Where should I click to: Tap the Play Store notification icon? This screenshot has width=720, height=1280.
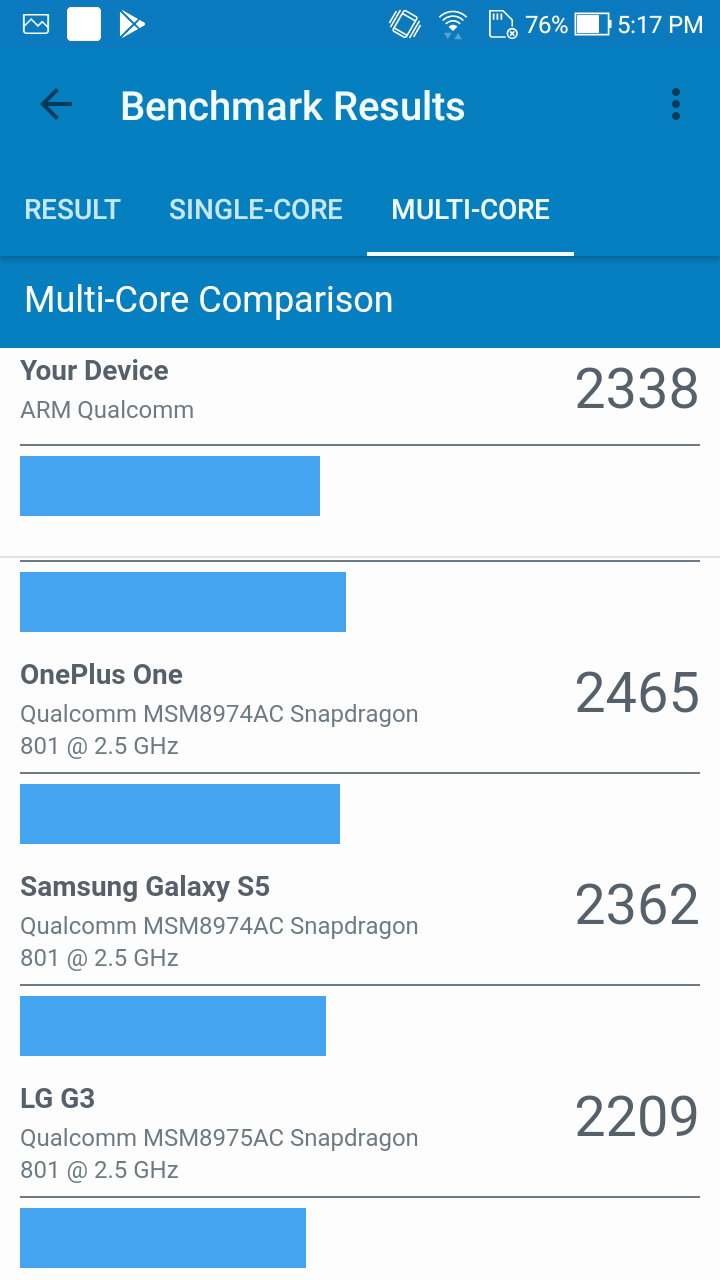131,24
